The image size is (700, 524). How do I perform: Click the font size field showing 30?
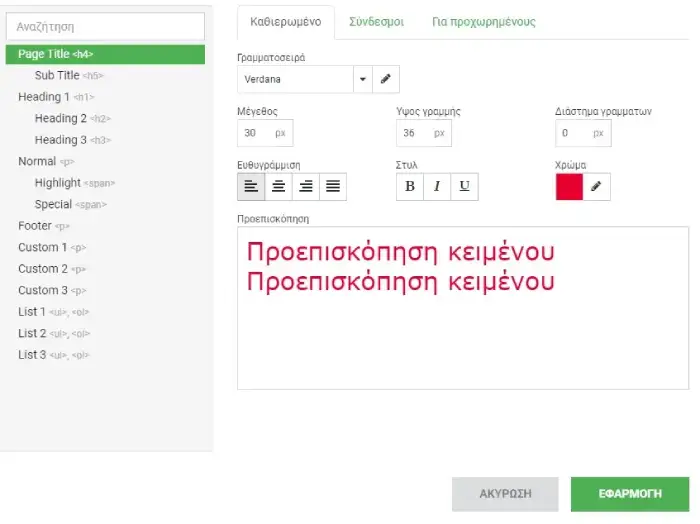(265, 133)
